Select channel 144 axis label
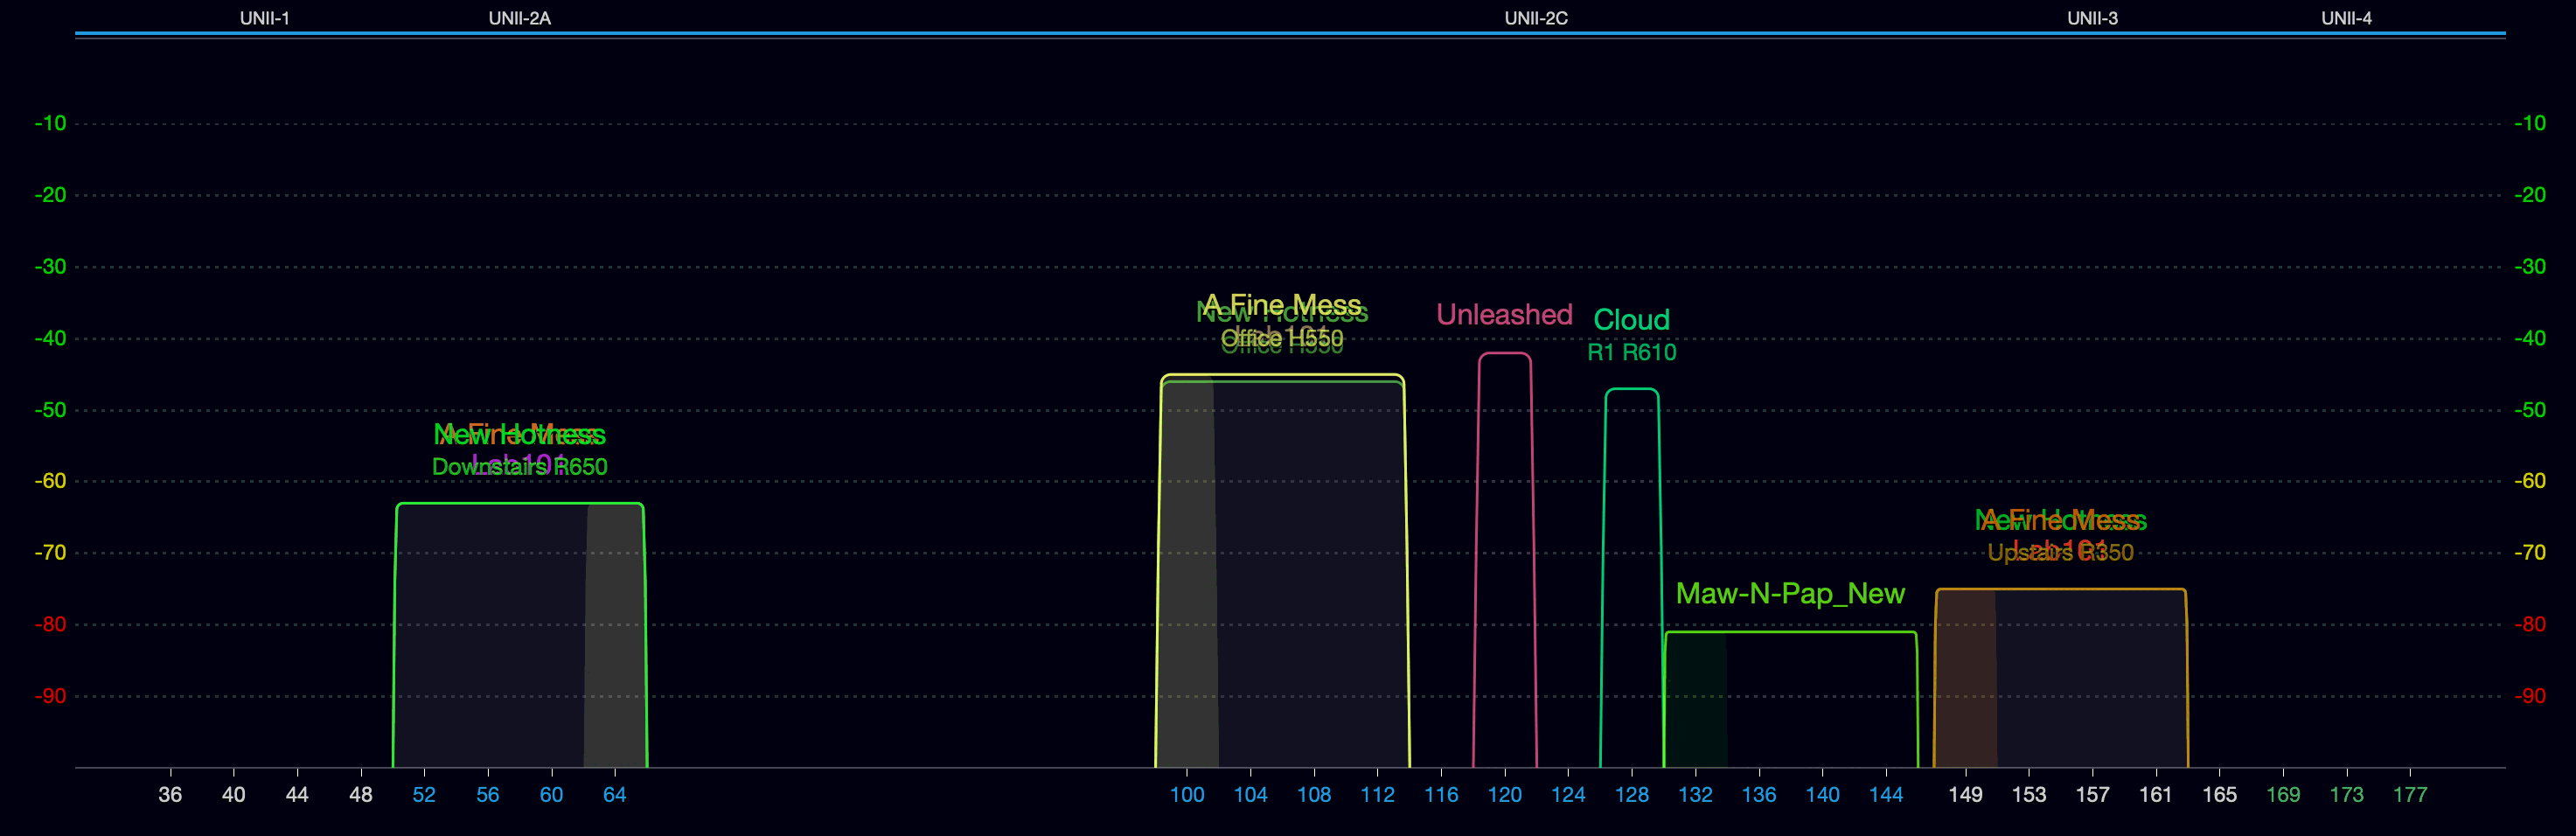This screenshot has width=2576, height=836. [1885, 795]
